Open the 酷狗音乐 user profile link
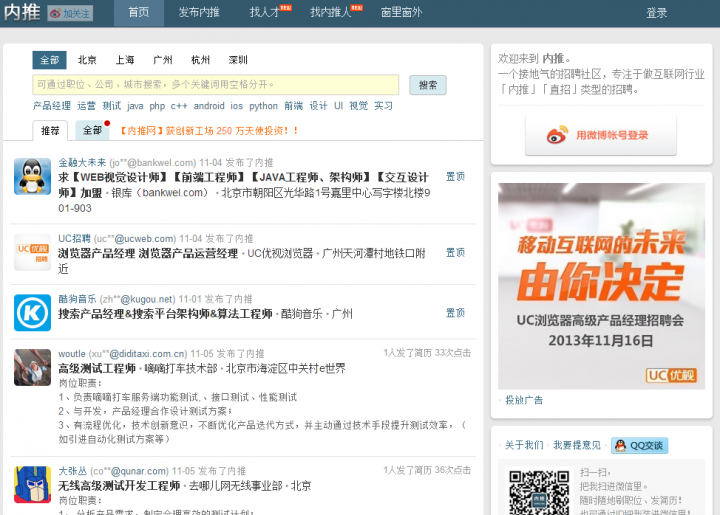The height and width of the screenshot is (515, 720). pos(77,299)
